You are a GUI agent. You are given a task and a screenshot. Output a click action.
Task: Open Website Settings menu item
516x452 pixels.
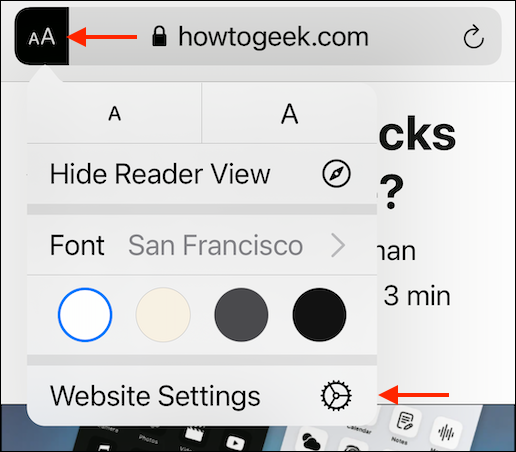202,396
